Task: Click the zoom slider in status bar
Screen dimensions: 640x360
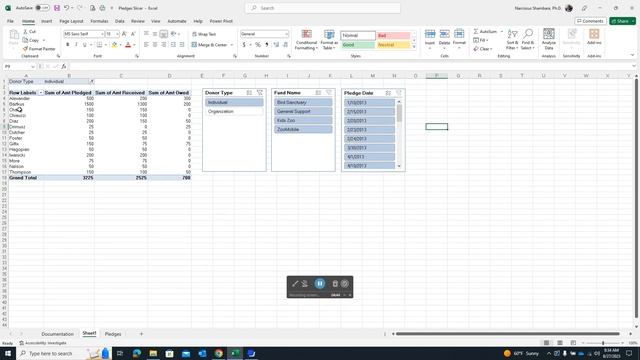Action: tap(603, 343)
